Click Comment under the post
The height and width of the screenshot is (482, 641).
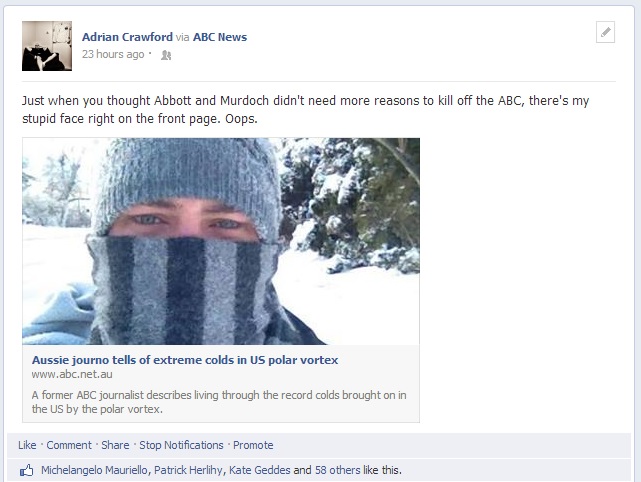(69, 445)
